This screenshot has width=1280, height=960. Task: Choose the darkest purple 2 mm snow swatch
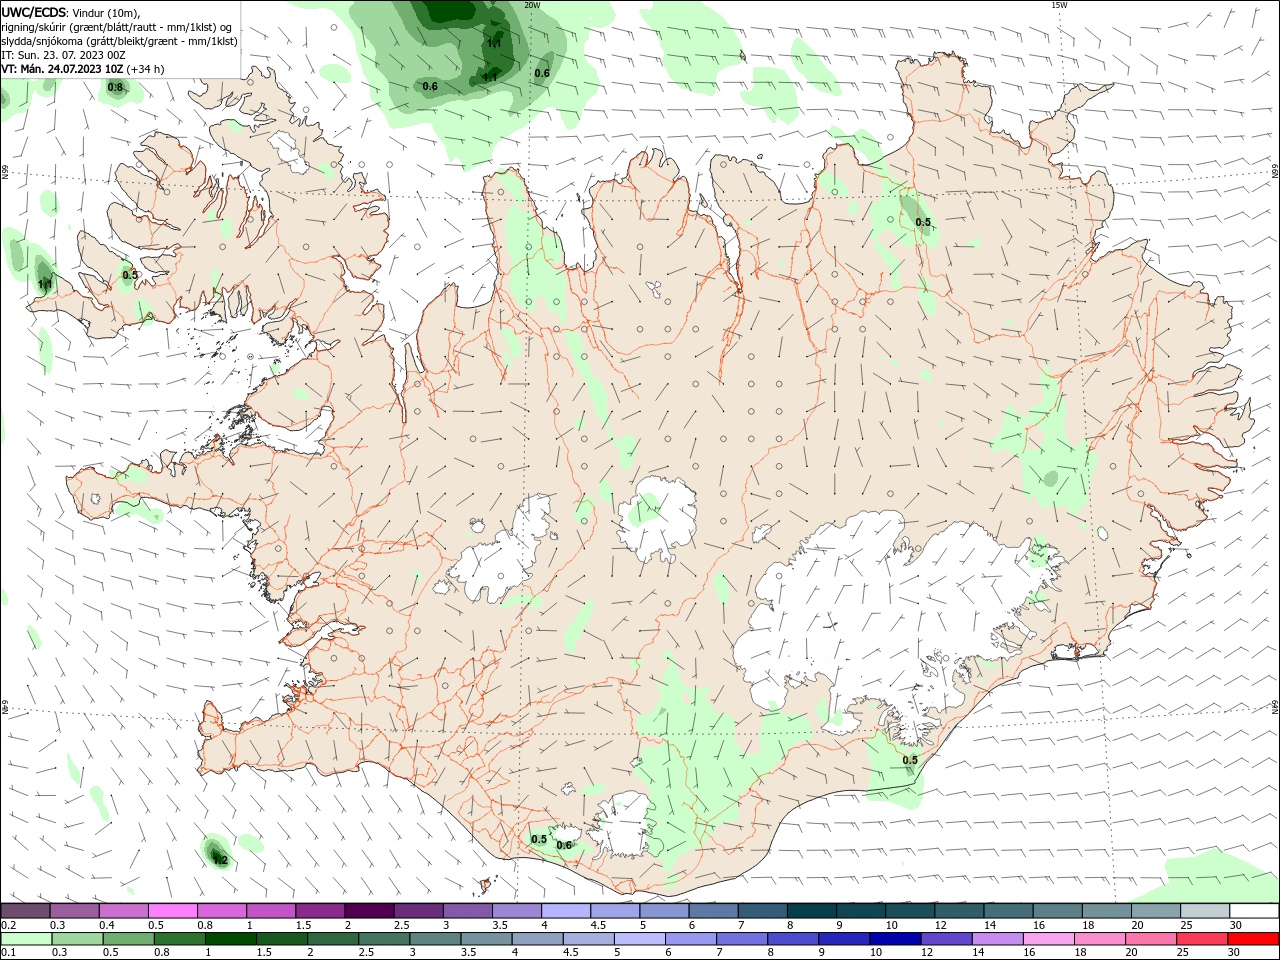[368, 911]
